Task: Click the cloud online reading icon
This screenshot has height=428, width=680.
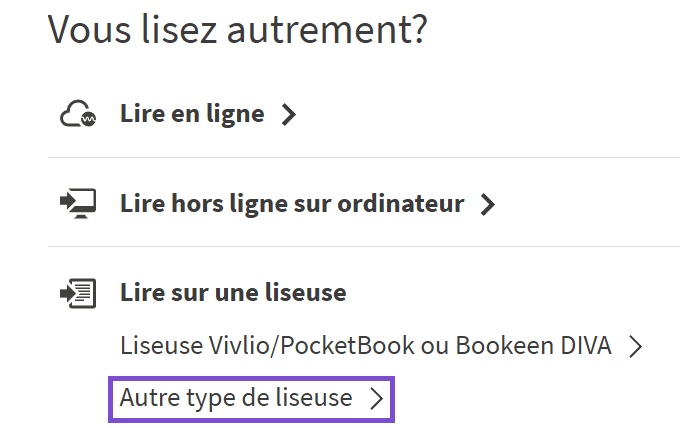Action: pos(78,115)
